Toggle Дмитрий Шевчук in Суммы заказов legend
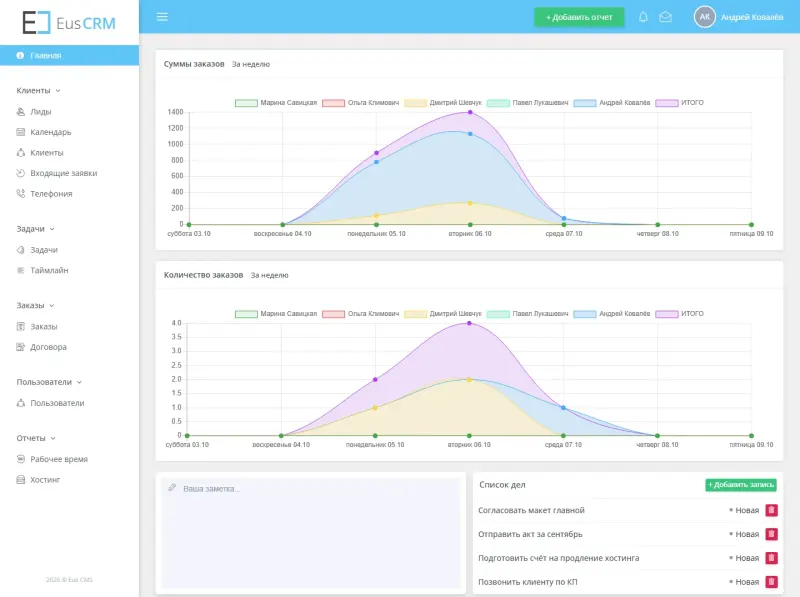 coord(443,103)
